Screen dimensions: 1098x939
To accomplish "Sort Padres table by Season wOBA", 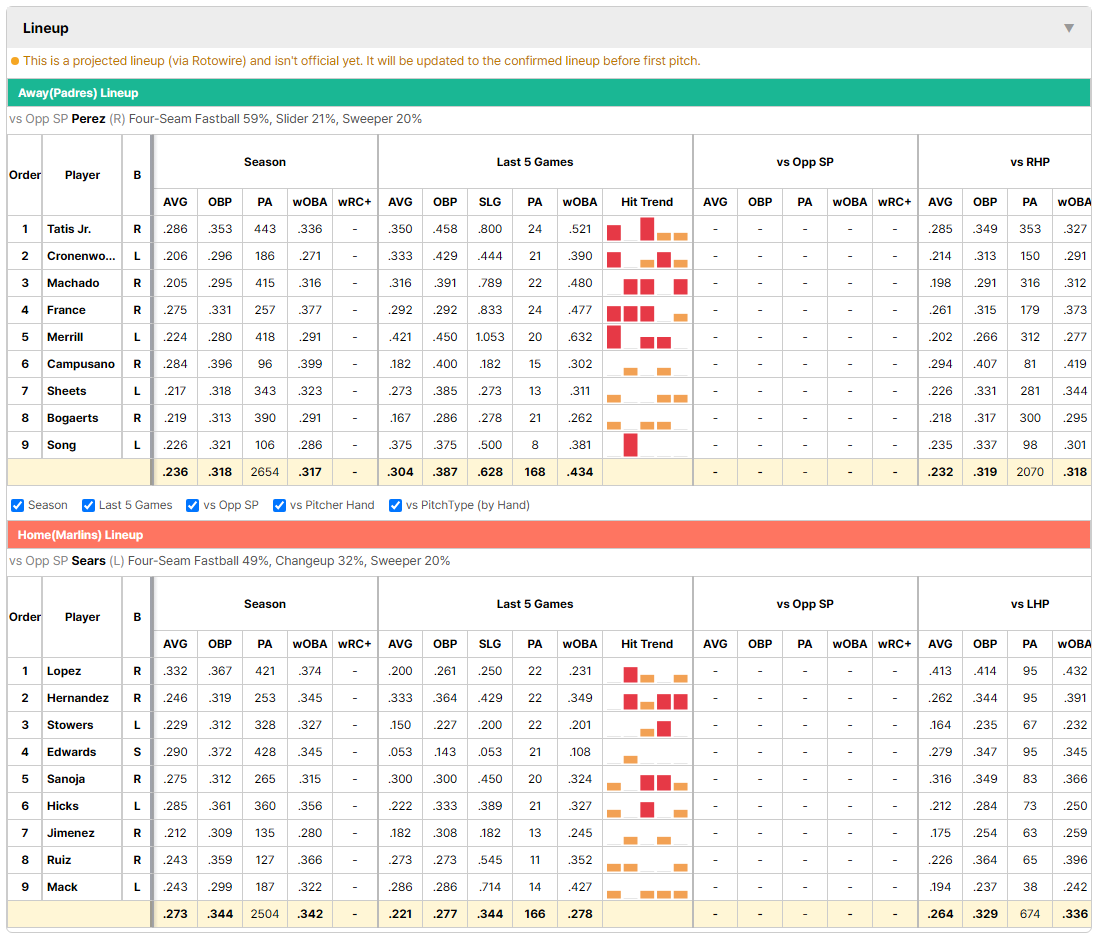I will click(310, 202).
